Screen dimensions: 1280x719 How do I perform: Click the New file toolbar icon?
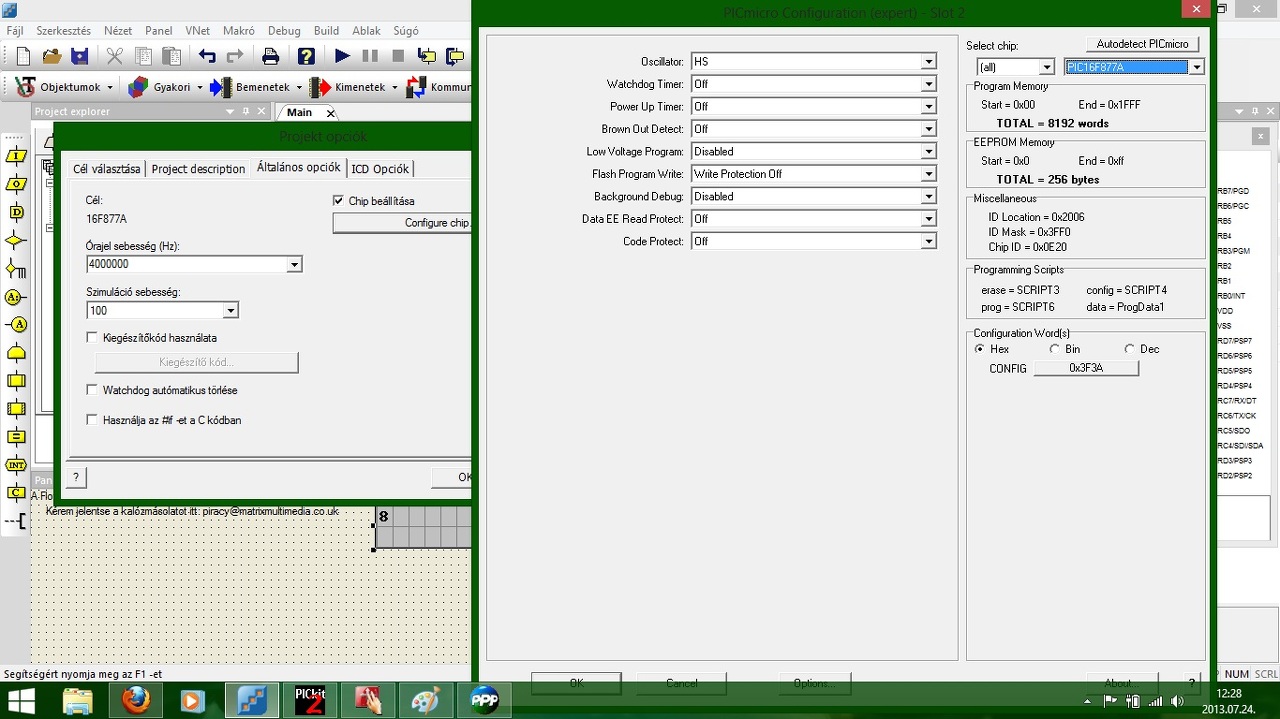click(x=23, y=57)
